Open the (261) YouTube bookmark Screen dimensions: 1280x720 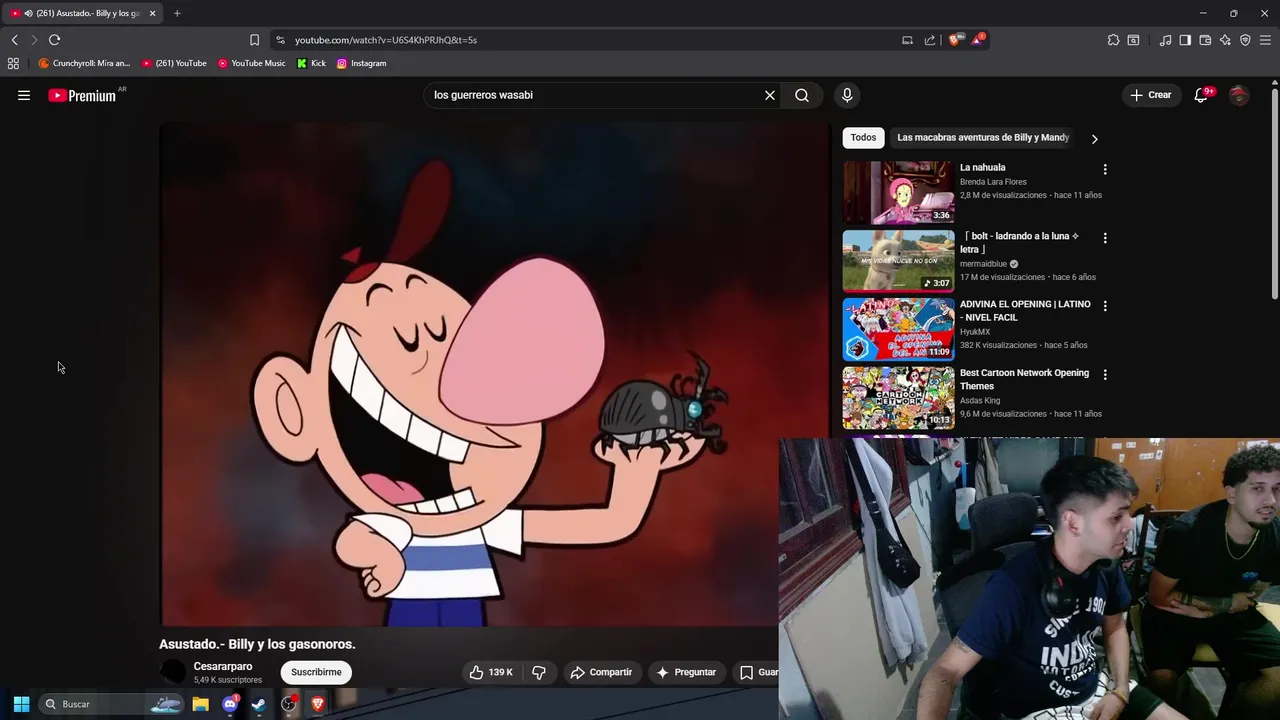[x=174, y=63]
